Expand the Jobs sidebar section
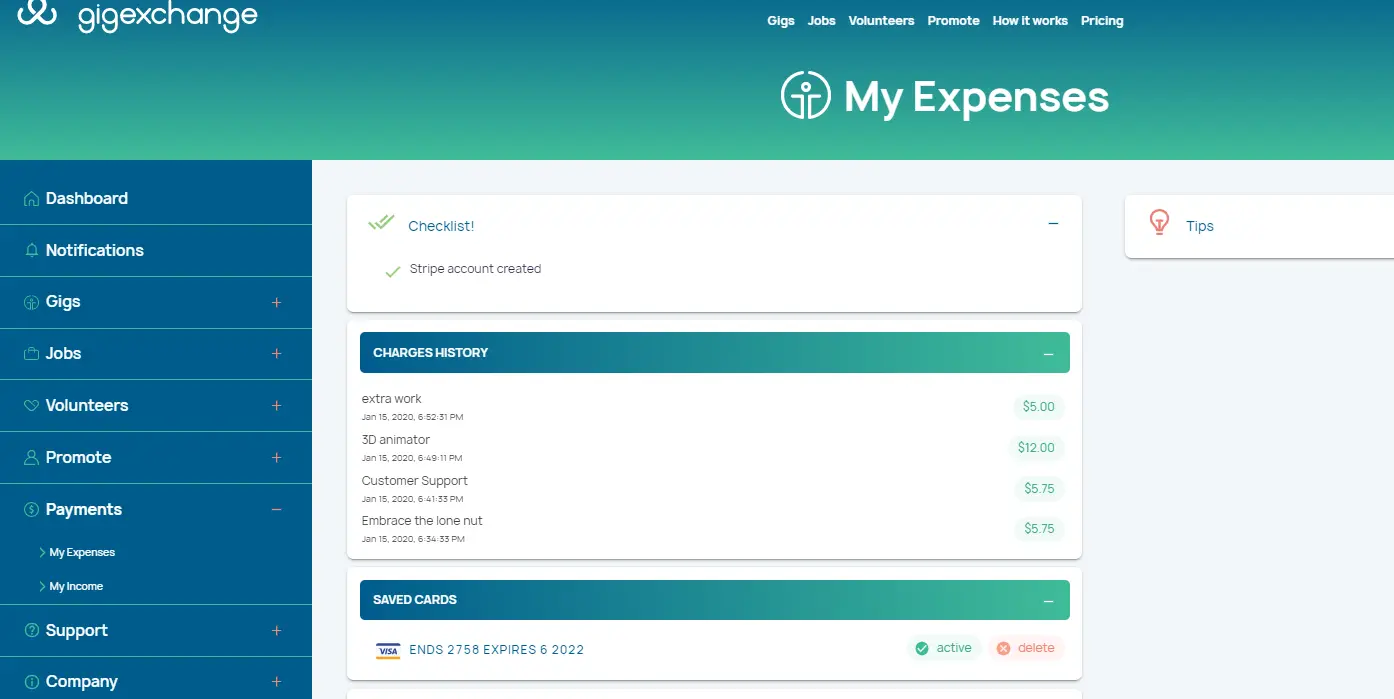This screenshot has width=1394, height=699. (277, 354)
